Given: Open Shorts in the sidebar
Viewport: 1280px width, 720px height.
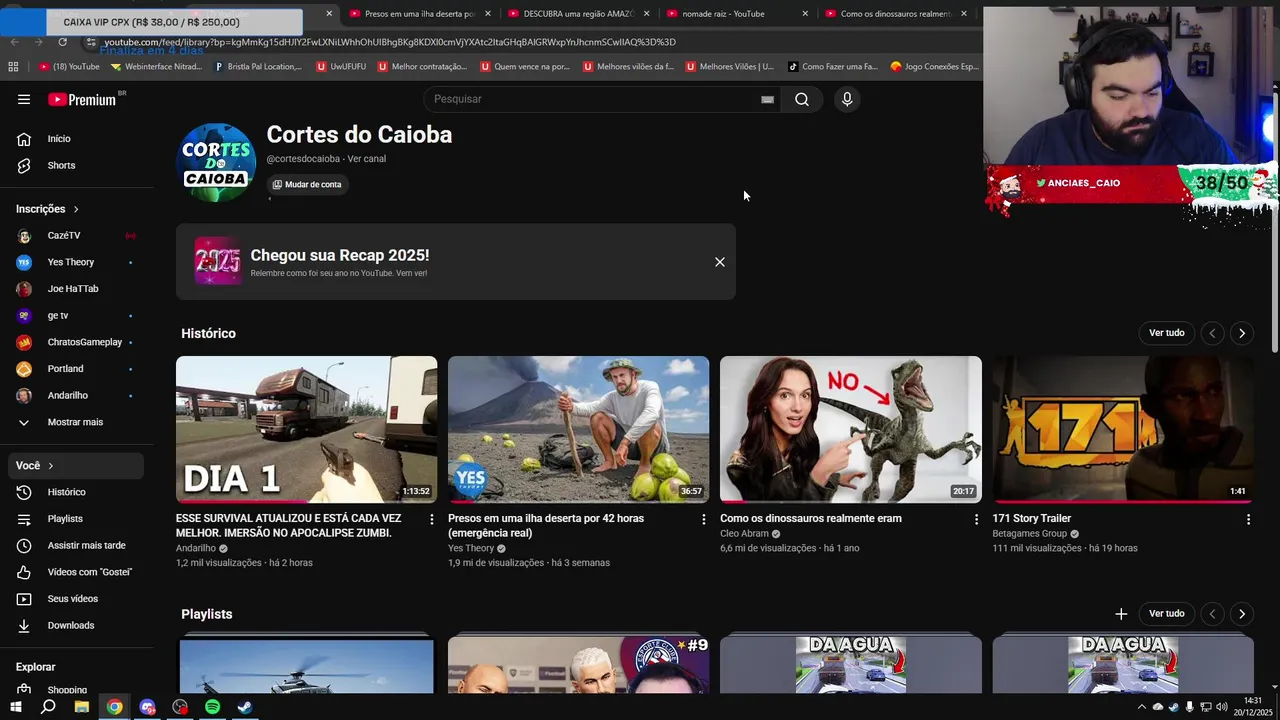Looking at the screenshot, I should click(x=61, y=165).
